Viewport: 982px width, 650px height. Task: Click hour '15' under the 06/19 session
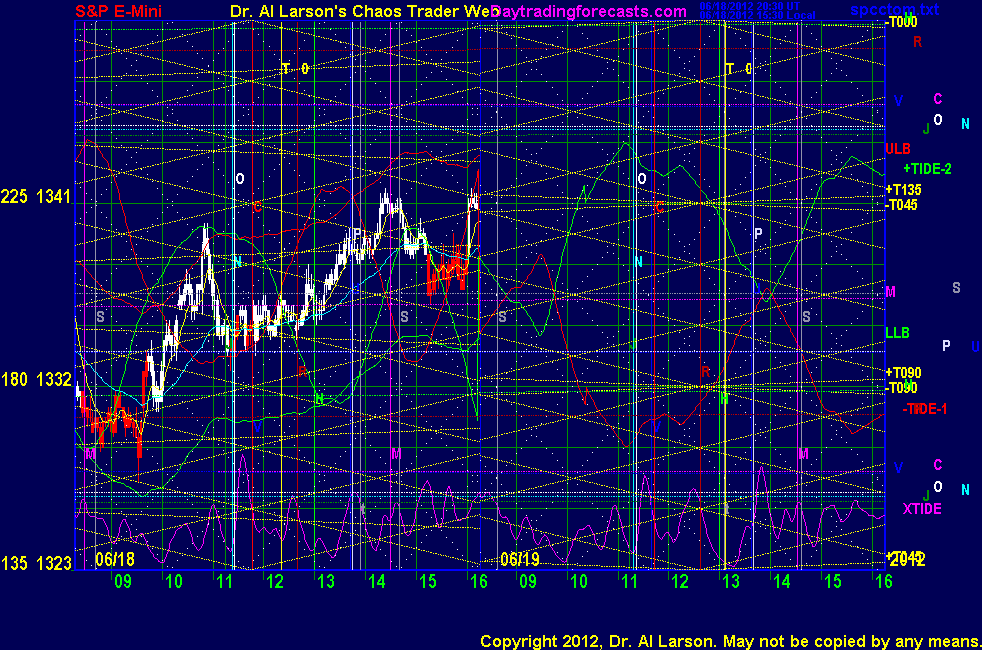(x=833, y=582)
